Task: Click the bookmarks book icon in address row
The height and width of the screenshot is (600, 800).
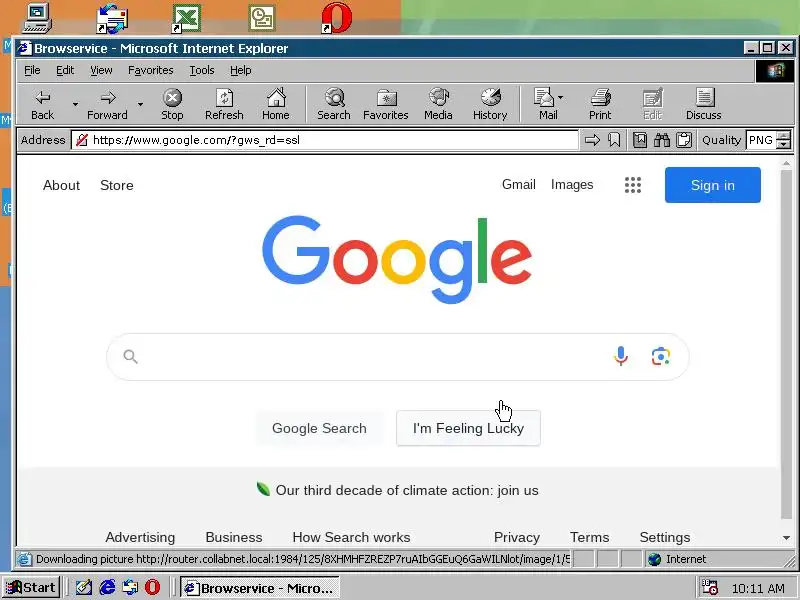Action: click(x=640, y=140)
